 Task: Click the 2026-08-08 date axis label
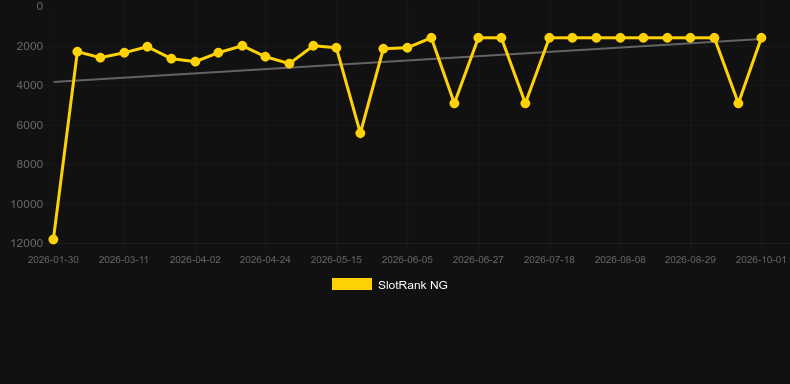coord(620,260)
